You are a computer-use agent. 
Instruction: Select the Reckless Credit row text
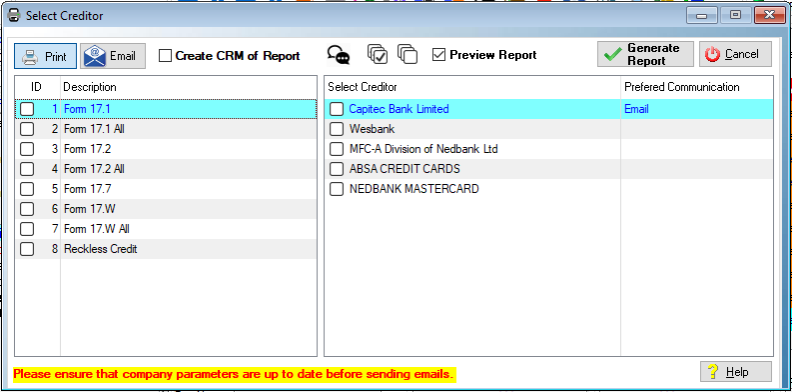(x=101, y=249)
